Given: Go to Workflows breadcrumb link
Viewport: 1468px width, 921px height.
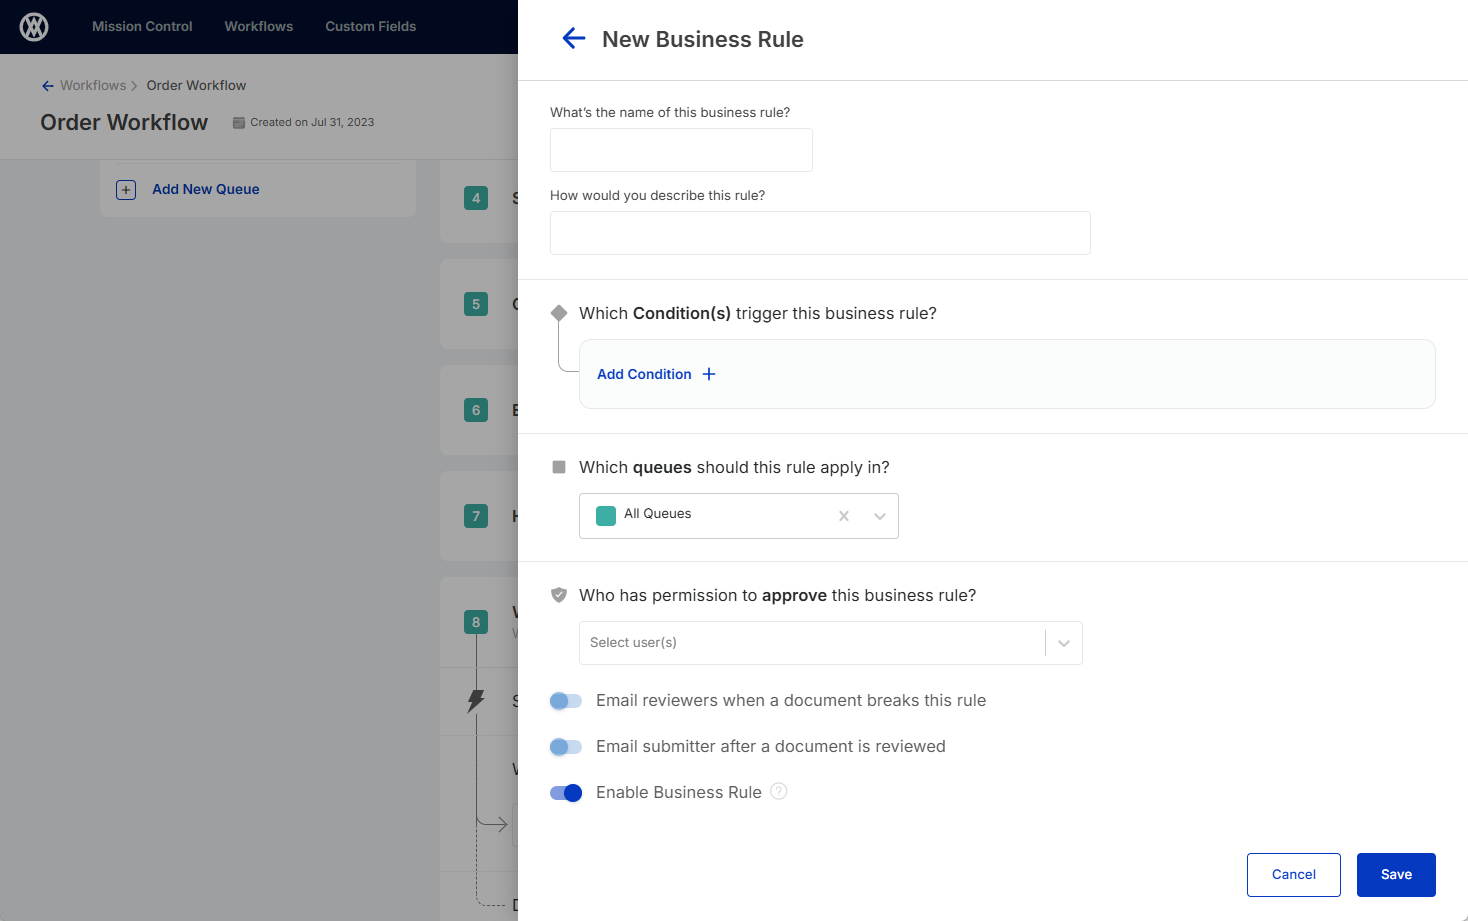Looking at the screenshot, I should 93,86.
